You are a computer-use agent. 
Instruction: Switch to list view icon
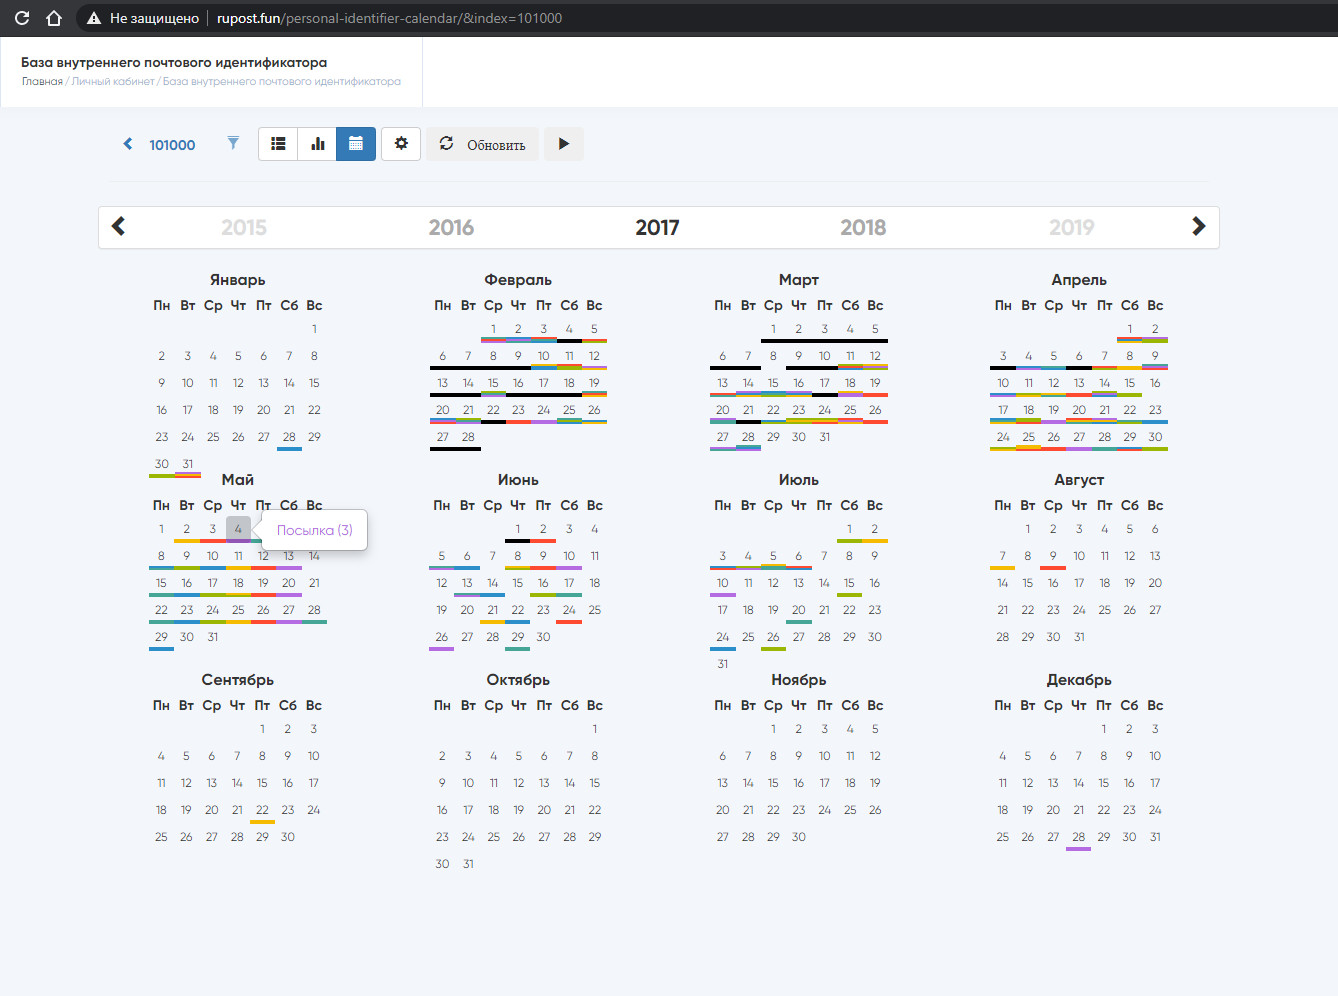(278, 144)
